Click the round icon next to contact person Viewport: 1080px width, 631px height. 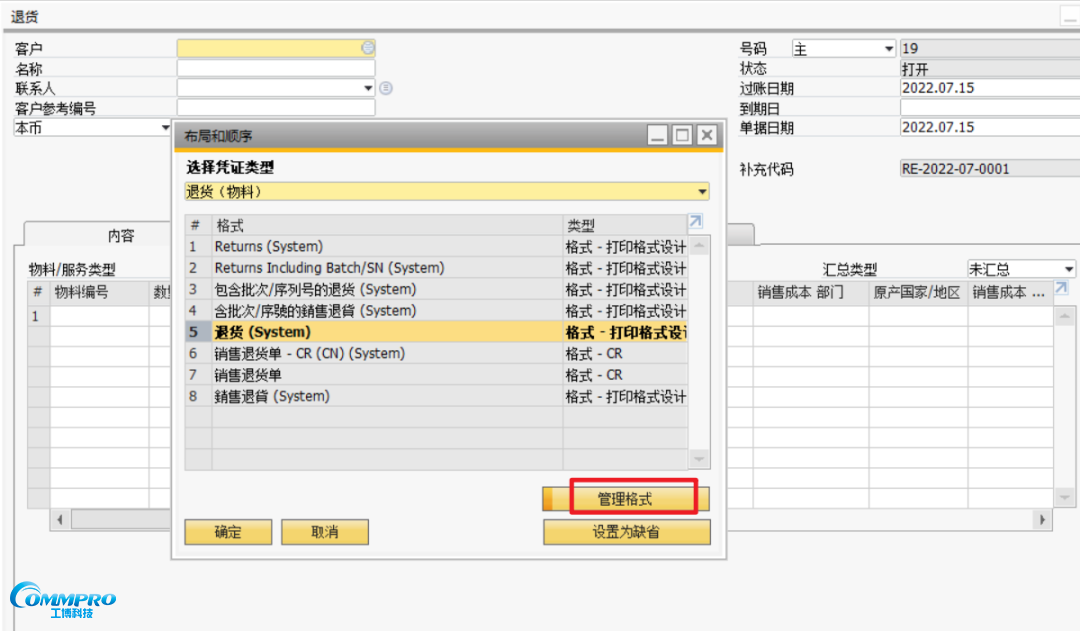(x=386, y=88)
